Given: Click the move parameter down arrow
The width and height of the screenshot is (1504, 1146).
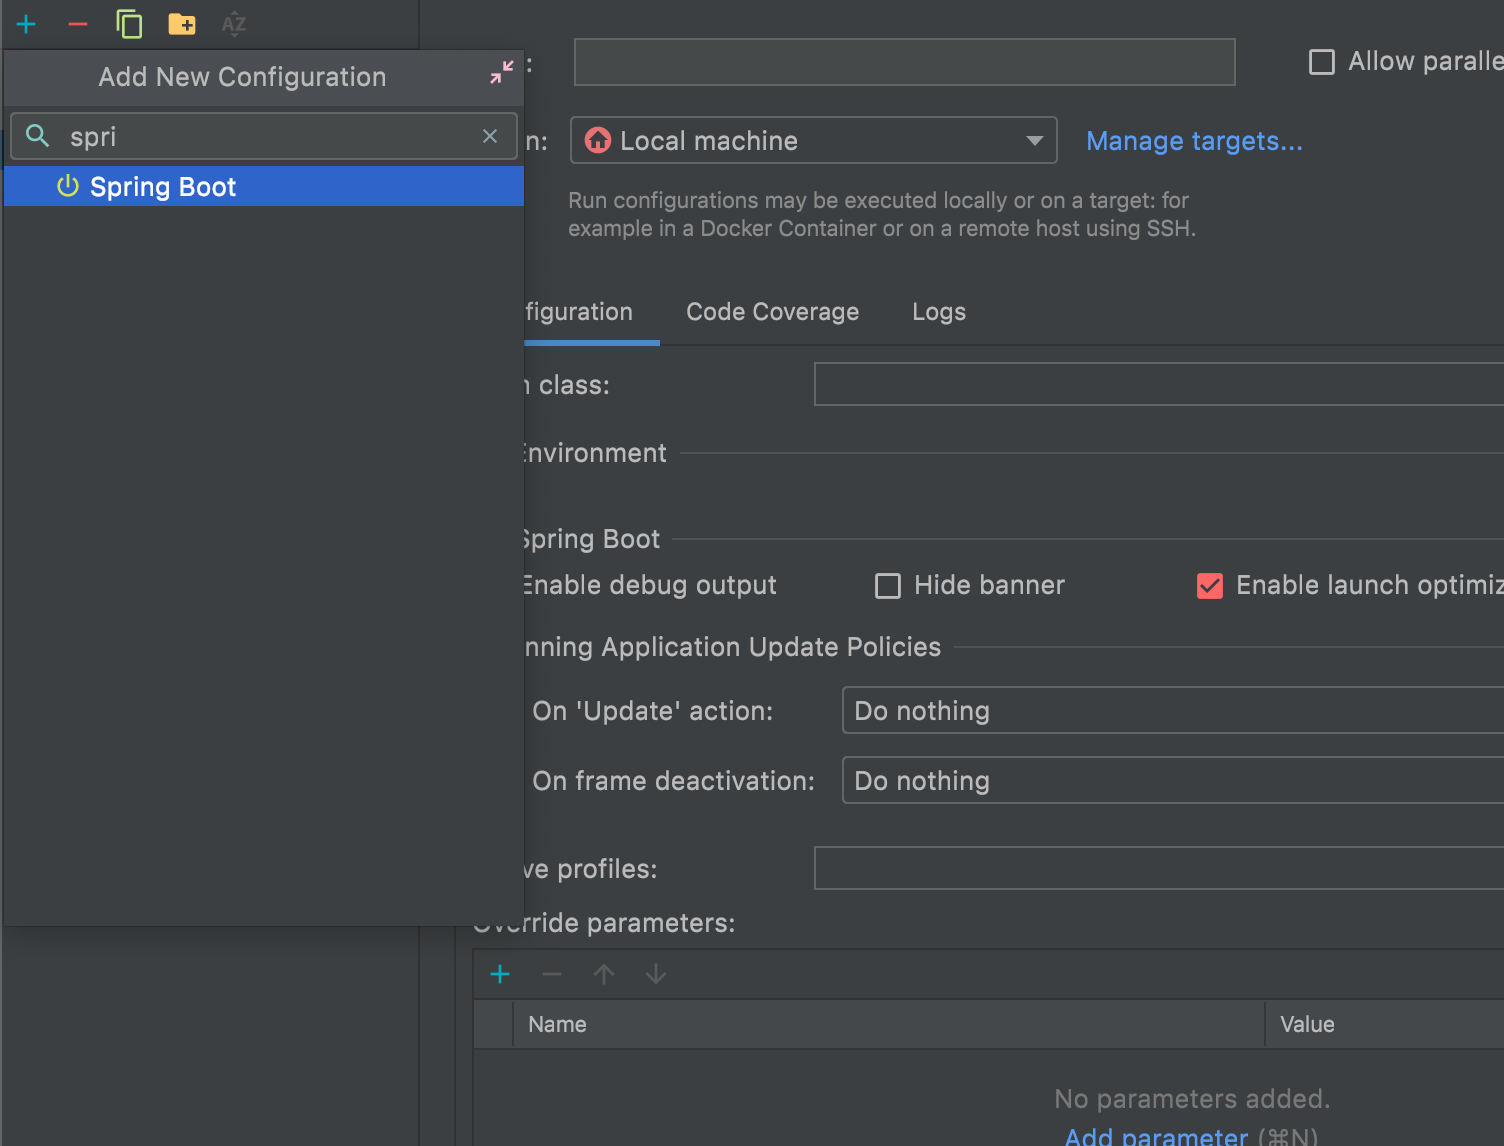Looking at the screenshot, I should click(x=656, y=974).
